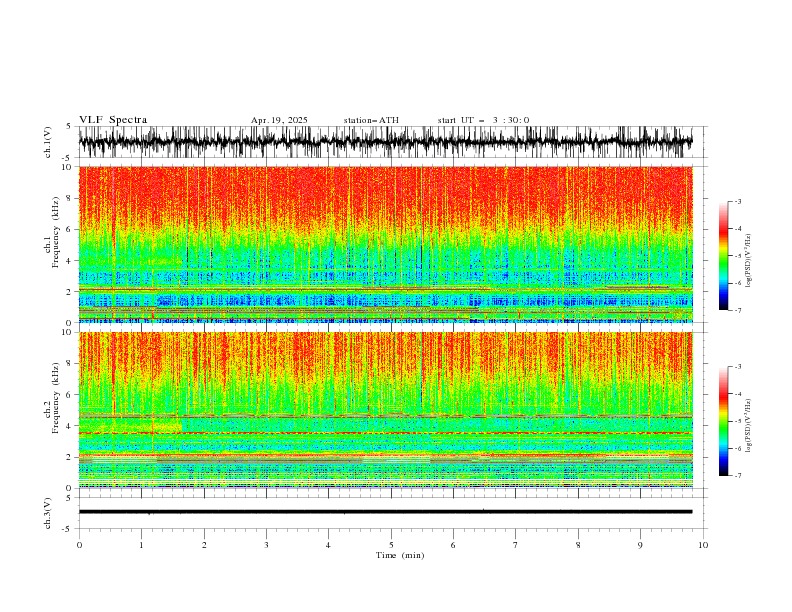Click time axis tick label "0"

(79, 545)
